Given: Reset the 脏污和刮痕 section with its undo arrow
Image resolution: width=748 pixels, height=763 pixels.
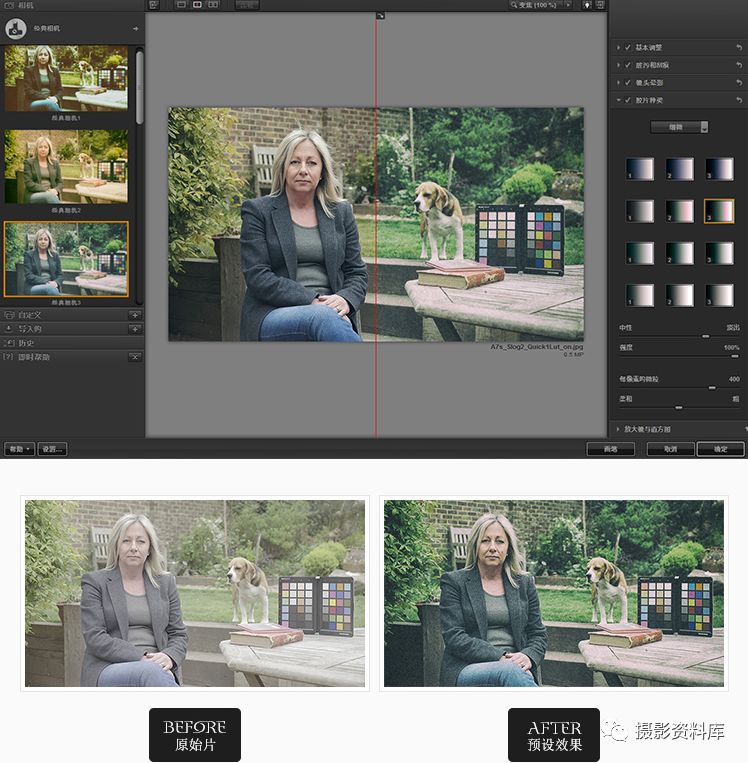Looking at the screenshot, I should (739, 65).
